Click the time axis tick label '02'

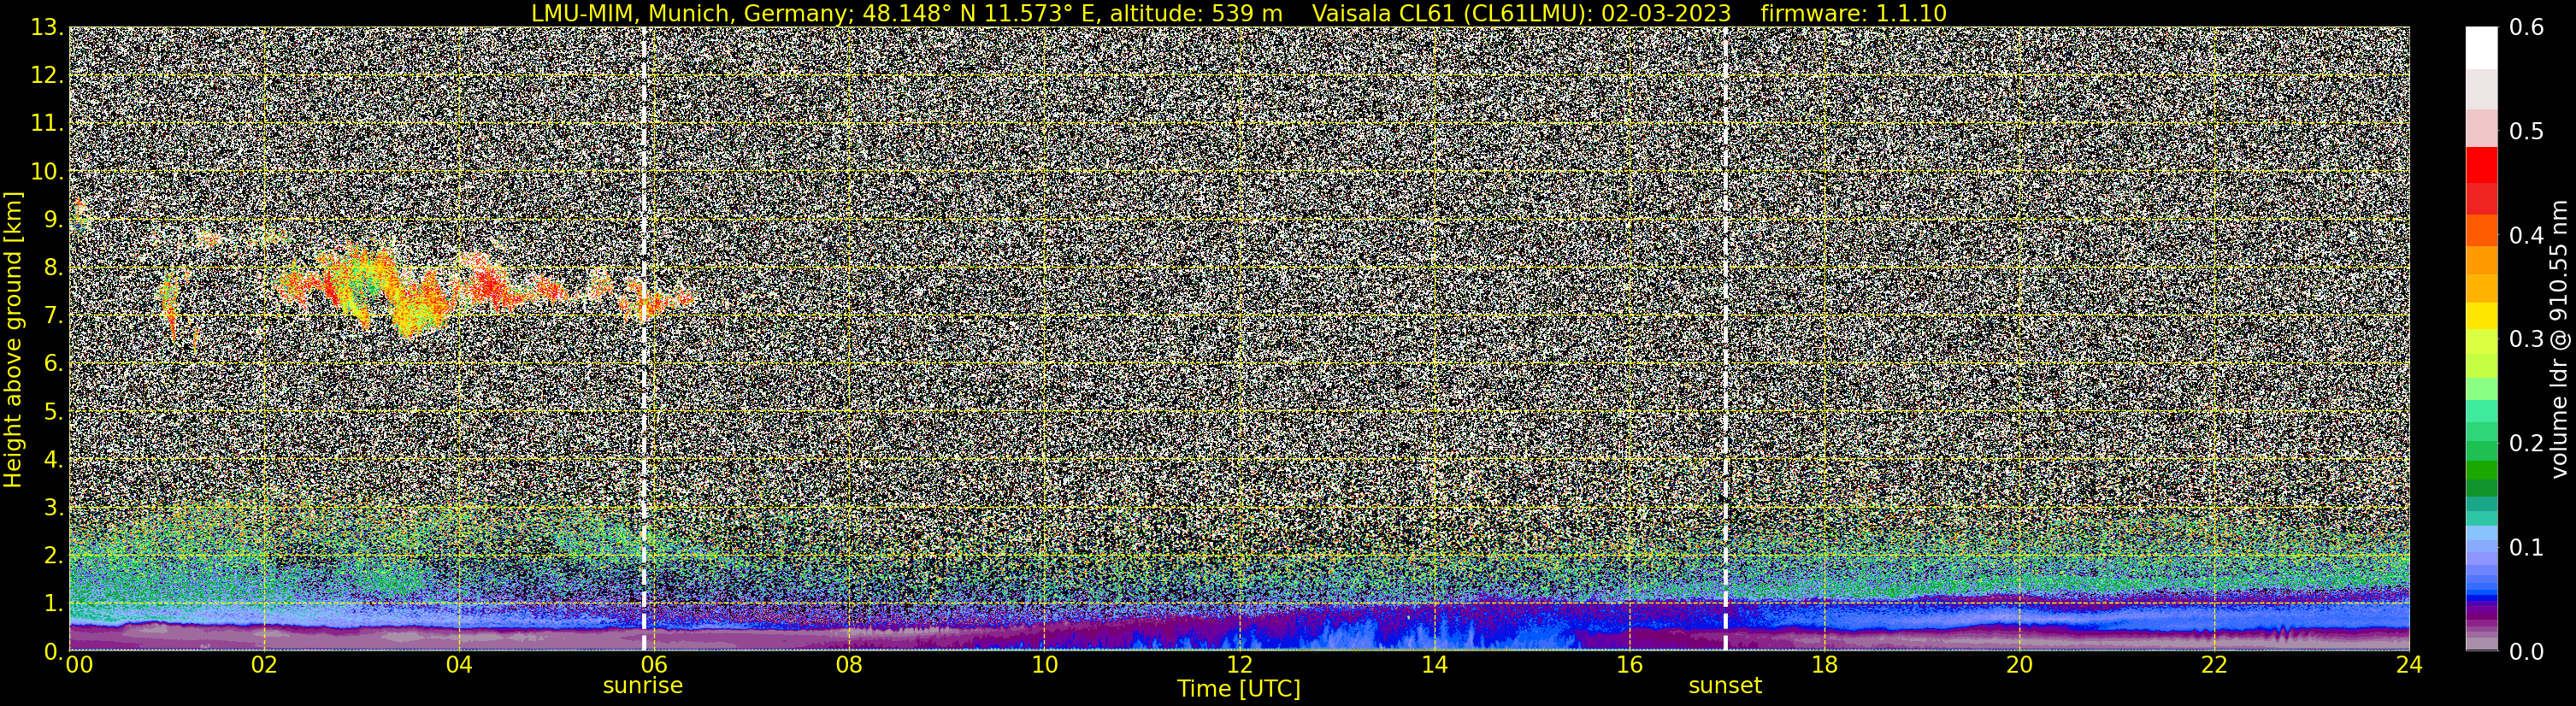(x=264, y=665)
